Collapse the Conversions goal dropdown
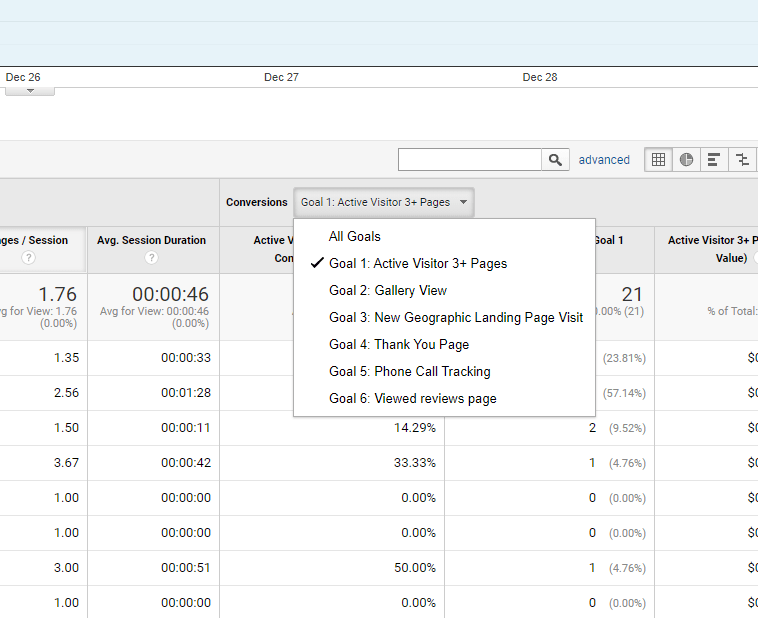This screenshot has width=758, height=618. (x=384, y=202)
